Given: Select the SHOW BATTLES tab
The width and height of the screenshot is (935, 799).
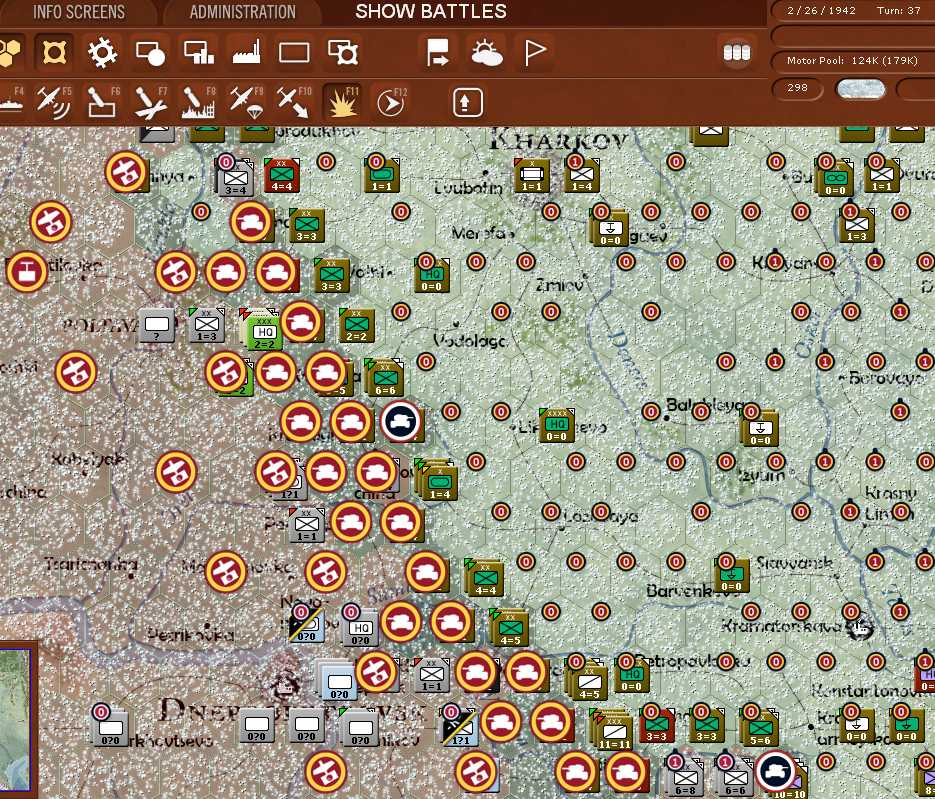Looking at the screenshot, I should 431,11.
